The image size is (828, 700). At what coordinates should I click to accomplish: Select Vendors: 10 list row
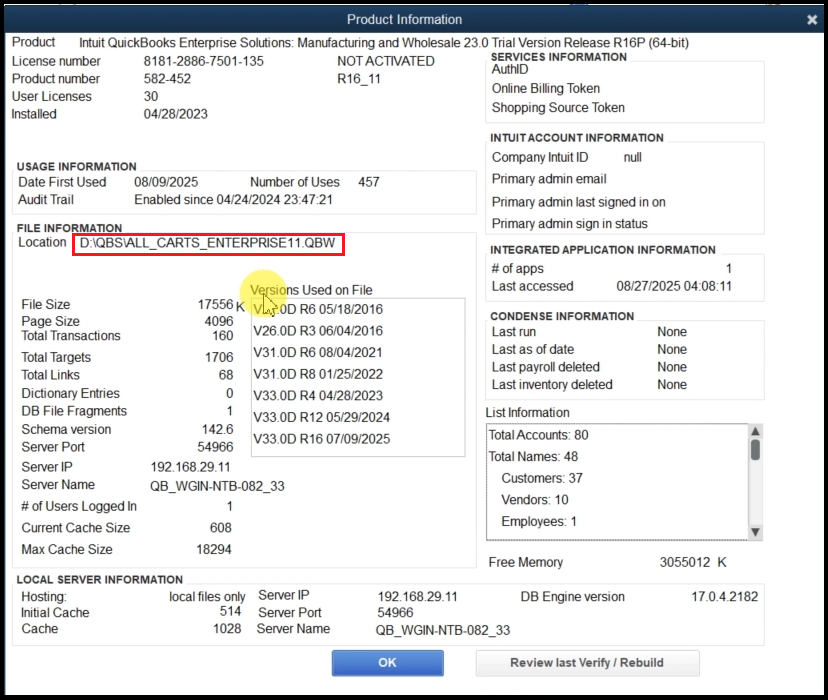(535, 500)
